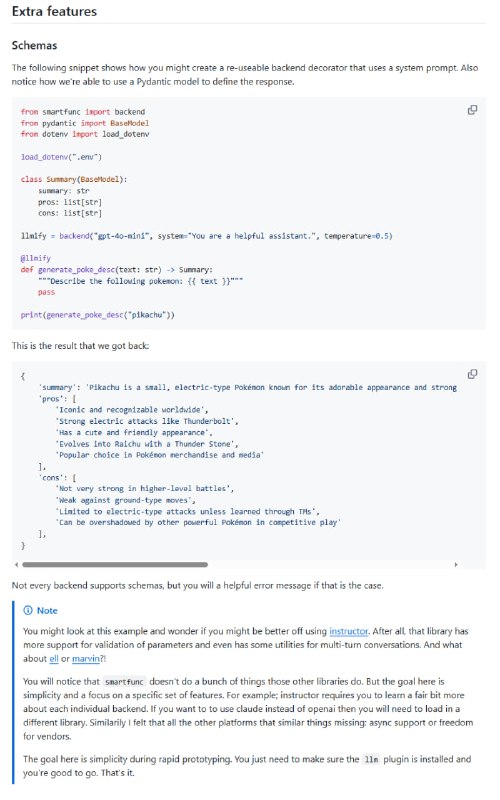500x800 pixels.
Task: Click the info icon beside Note
Action: [x=28, y=610]
